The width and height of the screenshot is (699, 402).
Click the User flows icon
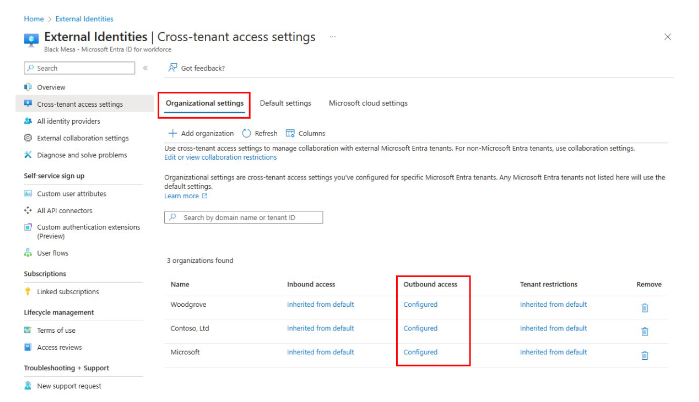coord(28,253)
